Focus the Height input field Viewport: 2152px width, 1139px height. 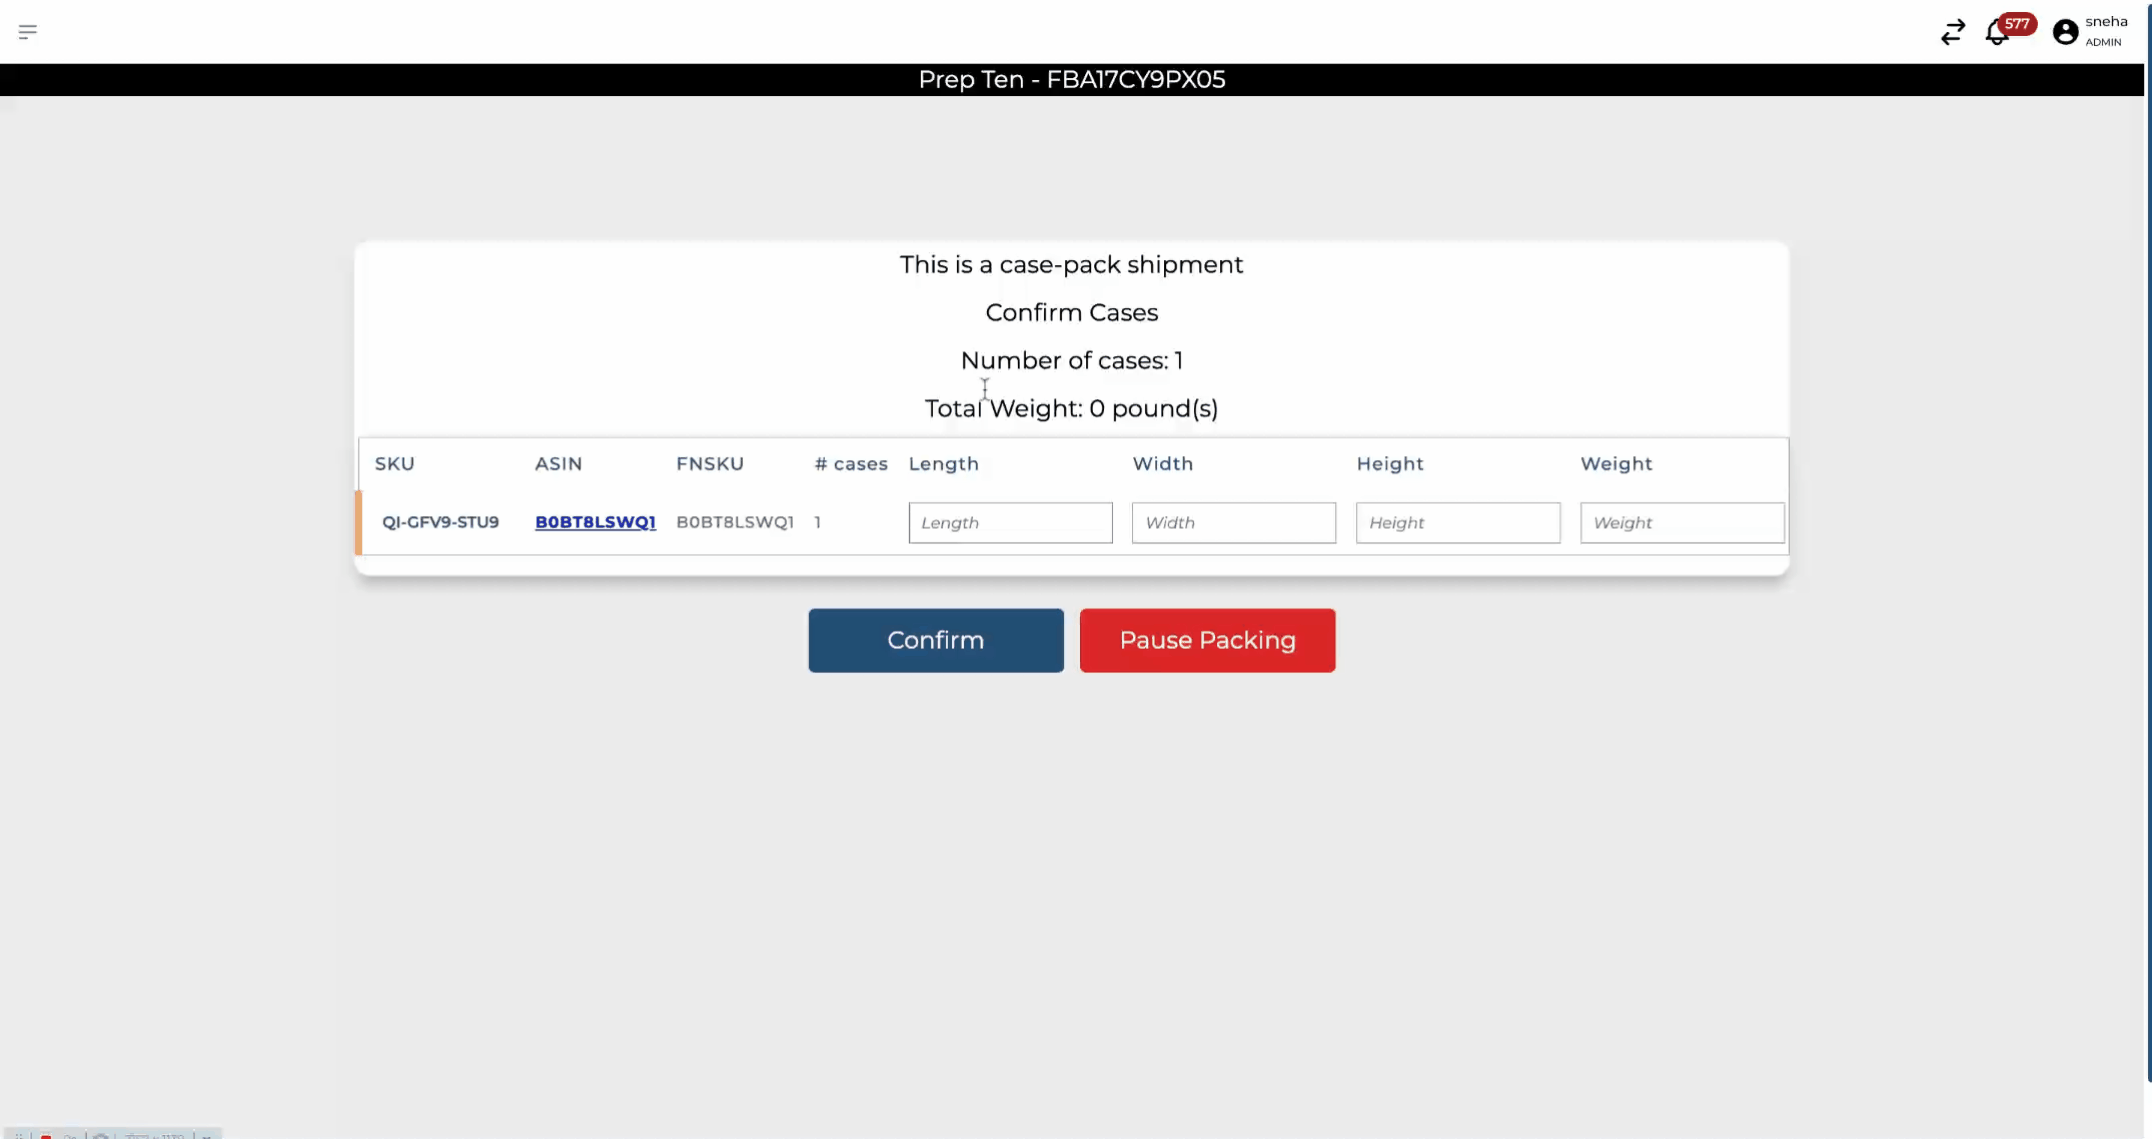(x=1457, y=523)
